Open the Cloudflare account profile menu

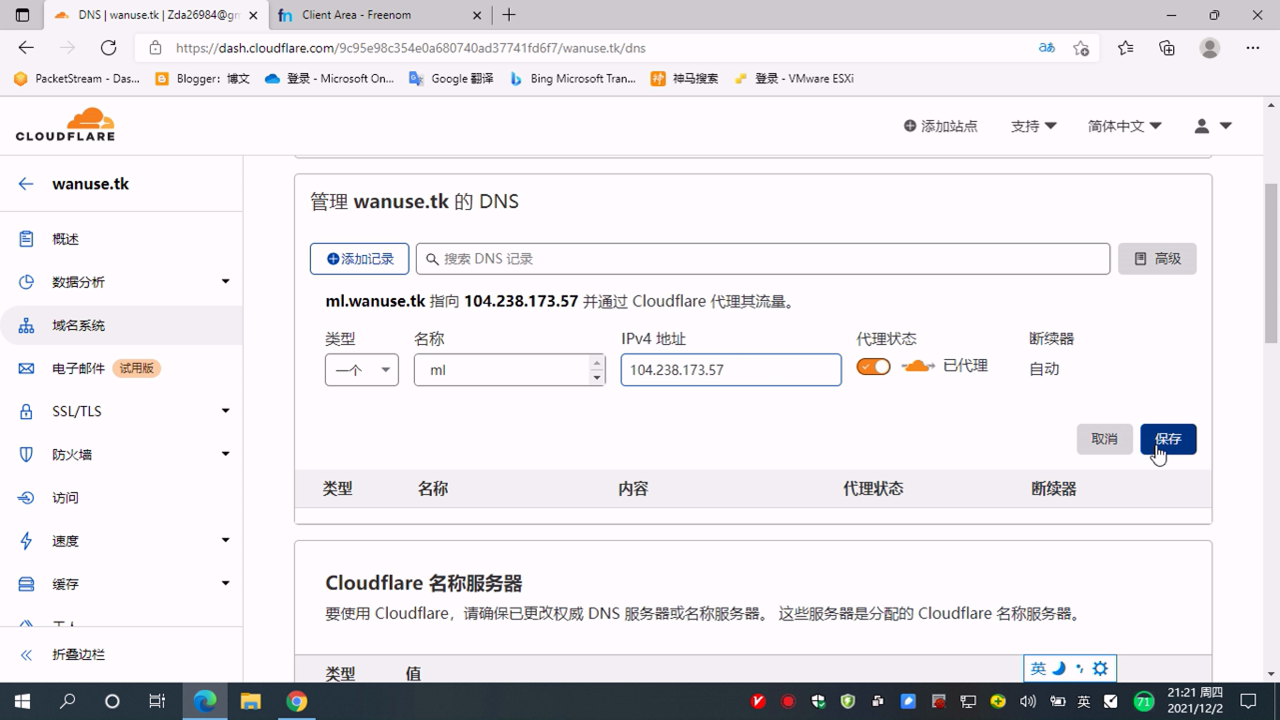(x=1212, y=126)
